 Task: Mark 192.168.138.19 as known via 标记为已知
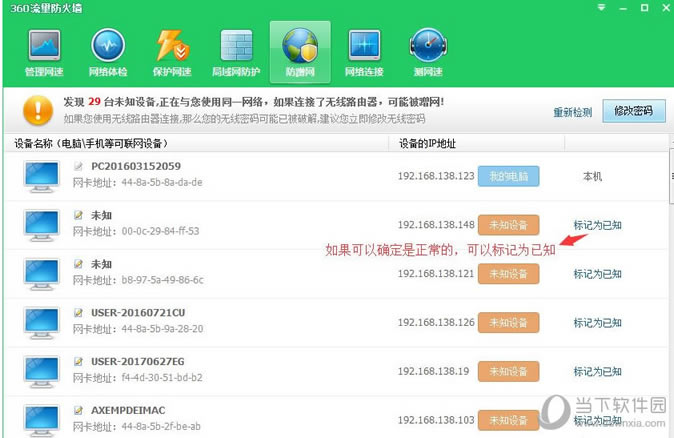[597, 371]
